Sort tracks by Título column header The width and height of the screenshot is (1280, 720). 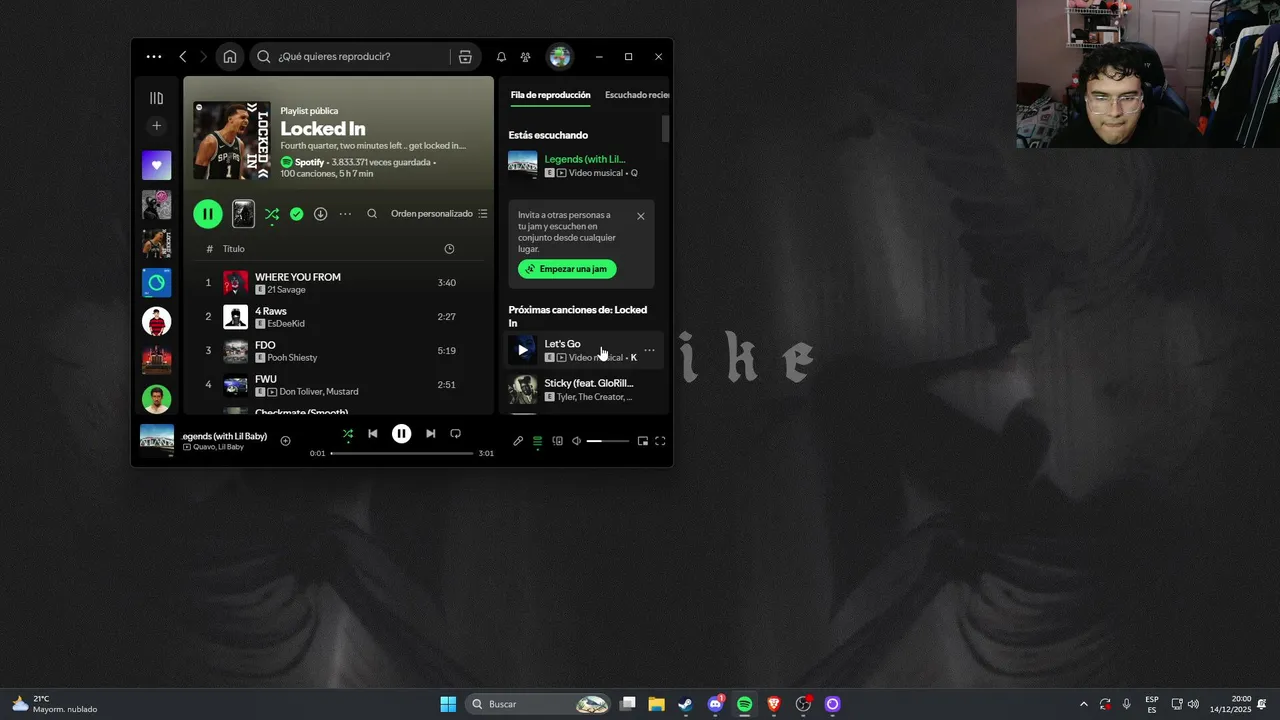(x=233, y=249)
